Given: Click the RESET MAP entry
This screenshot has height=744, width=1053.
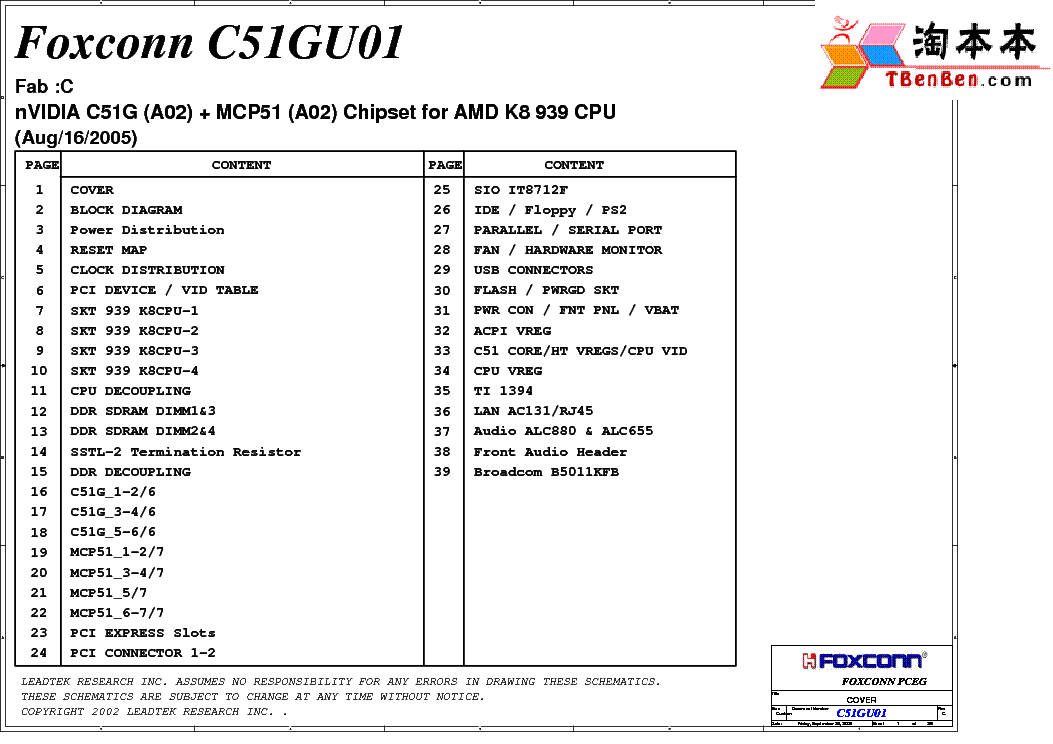Looking at the screenshot, I should point(108,250).
